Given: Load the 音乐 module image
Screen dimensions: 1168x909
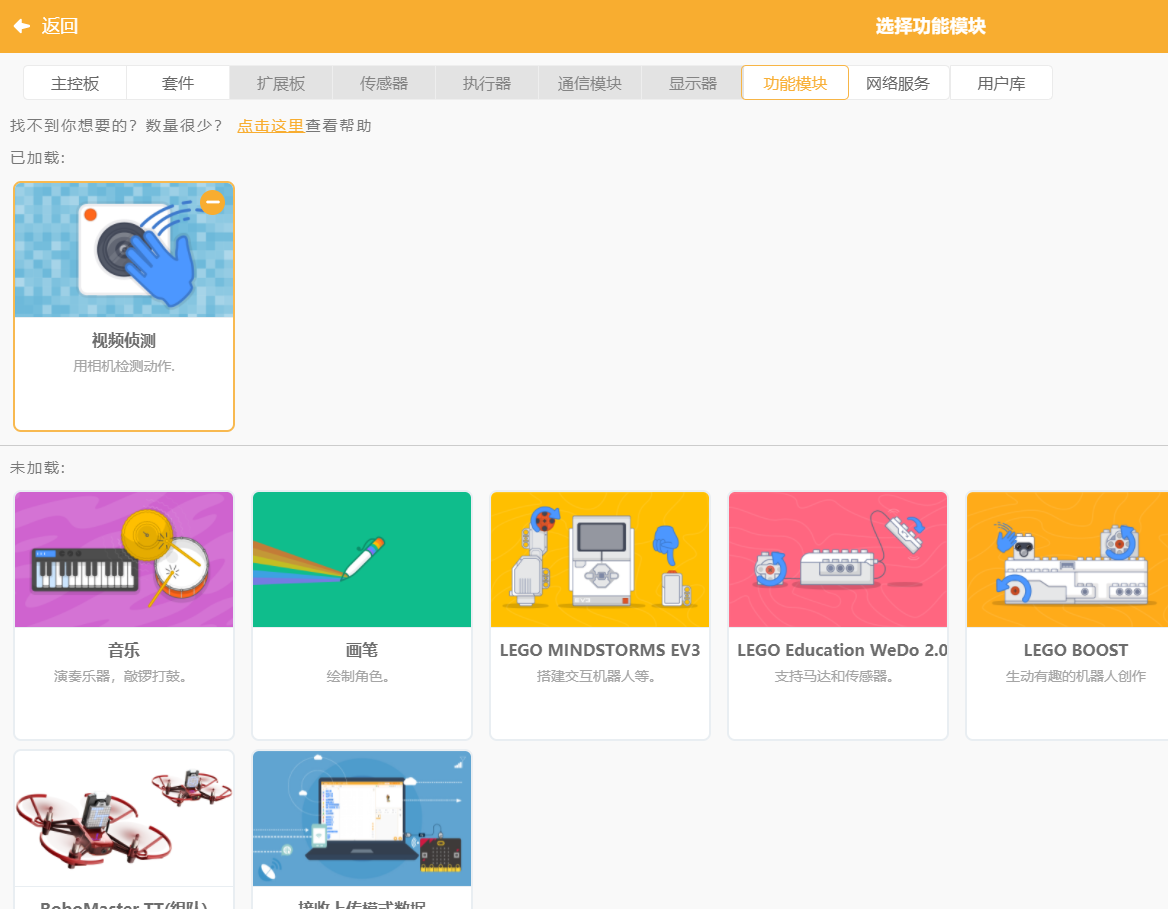Looking at the screenshot, I should coord(124,560).
